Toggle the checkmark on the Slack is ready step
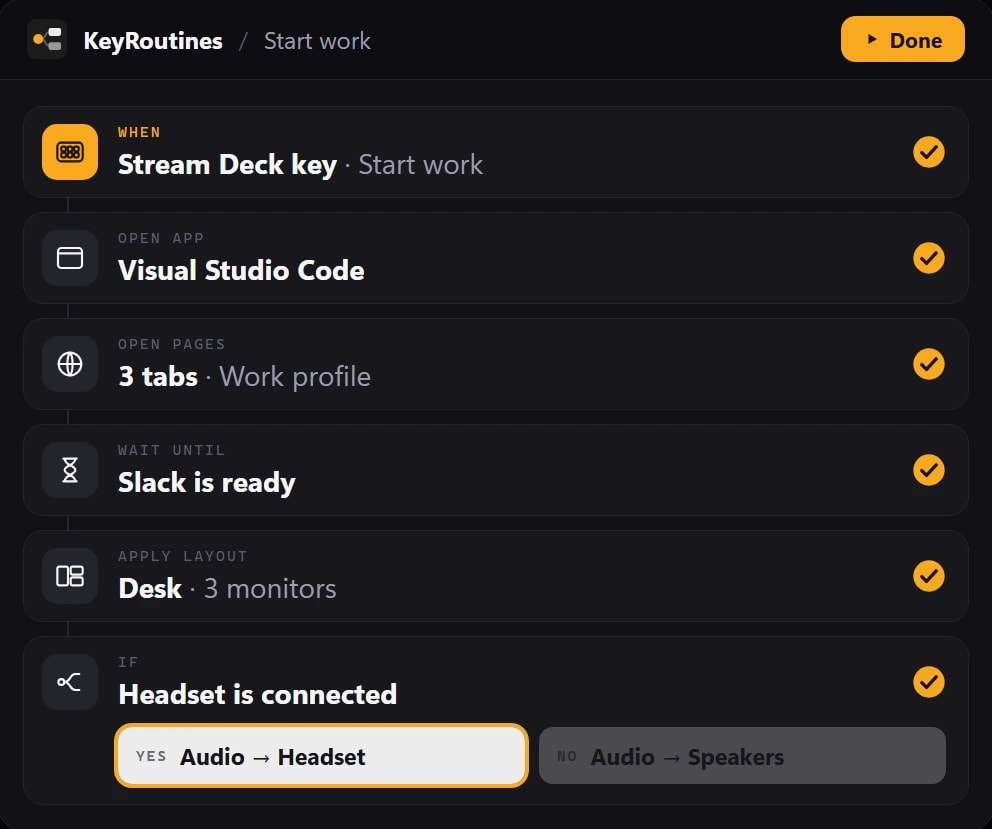Viewport: 992px width, 829px height. pos(928,470)
